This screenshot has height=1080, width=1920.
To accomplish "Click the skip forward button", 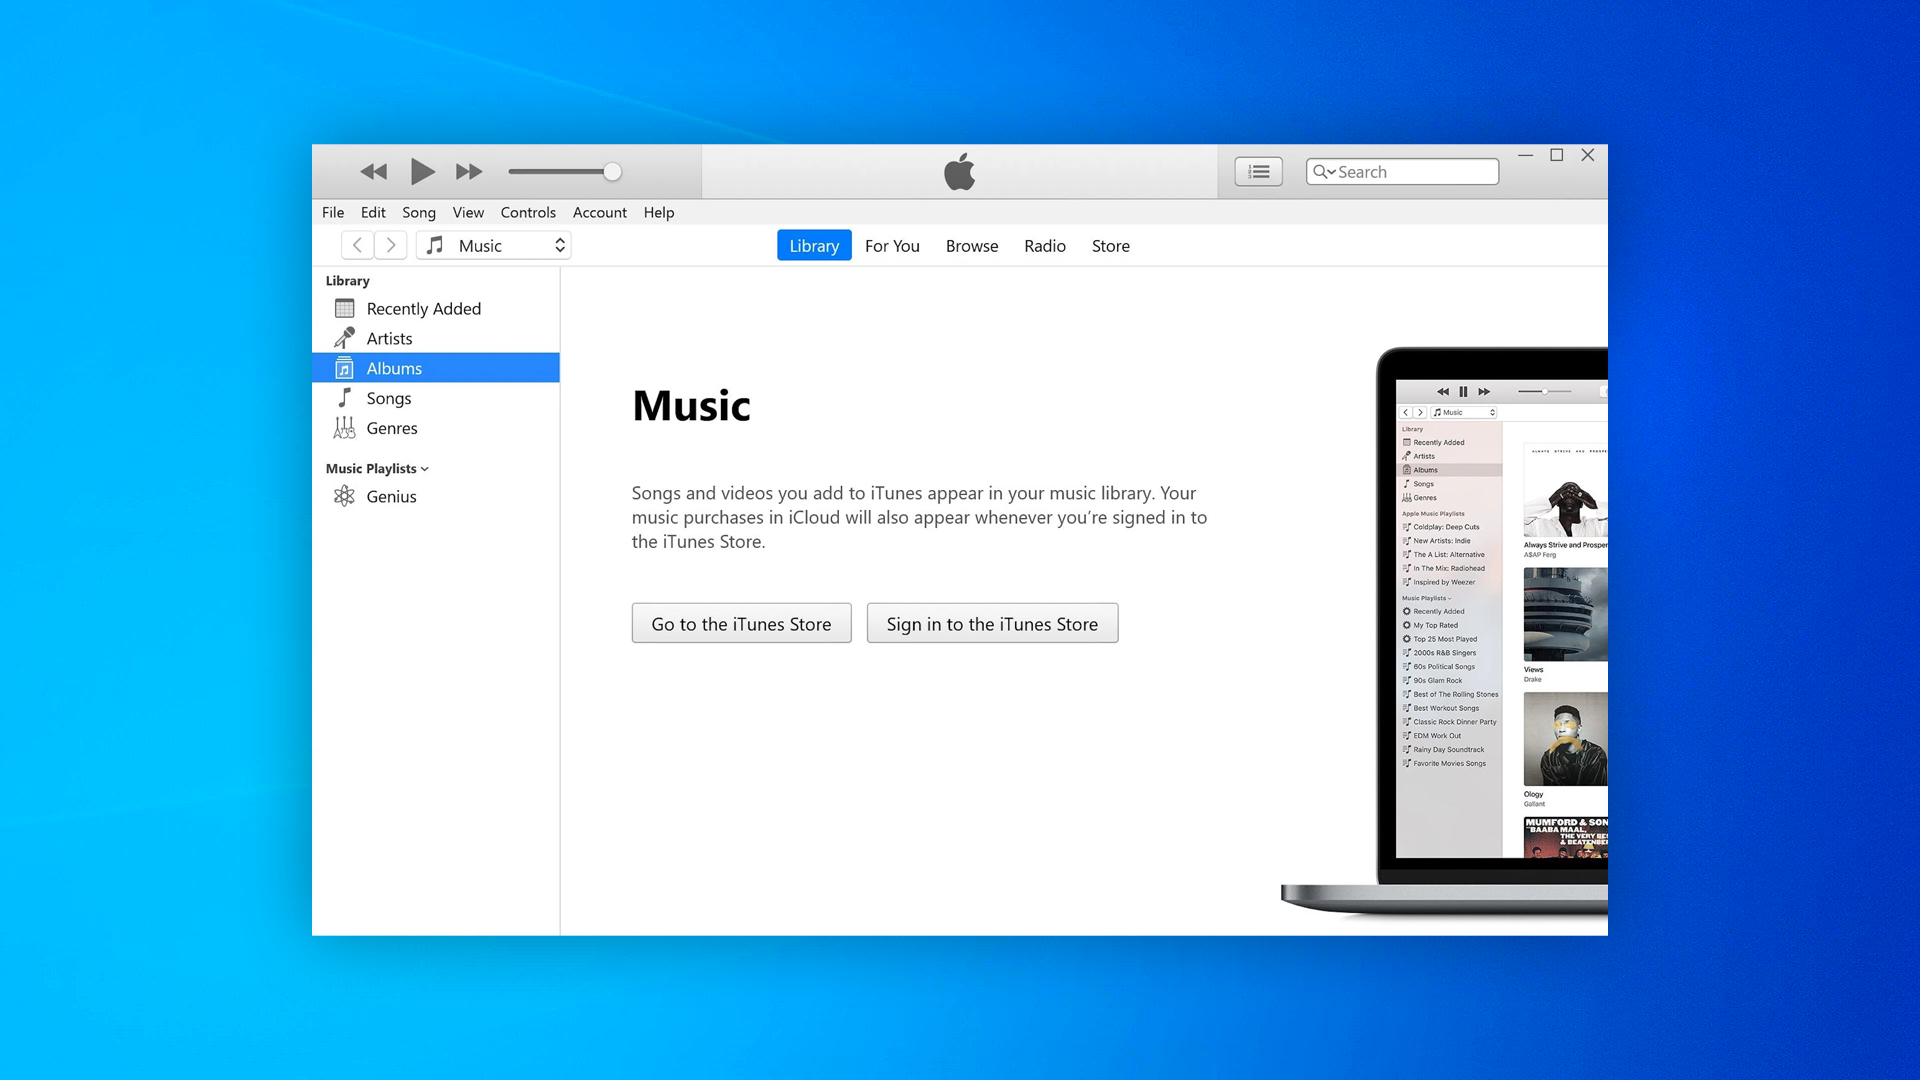I will click(468, 170).
